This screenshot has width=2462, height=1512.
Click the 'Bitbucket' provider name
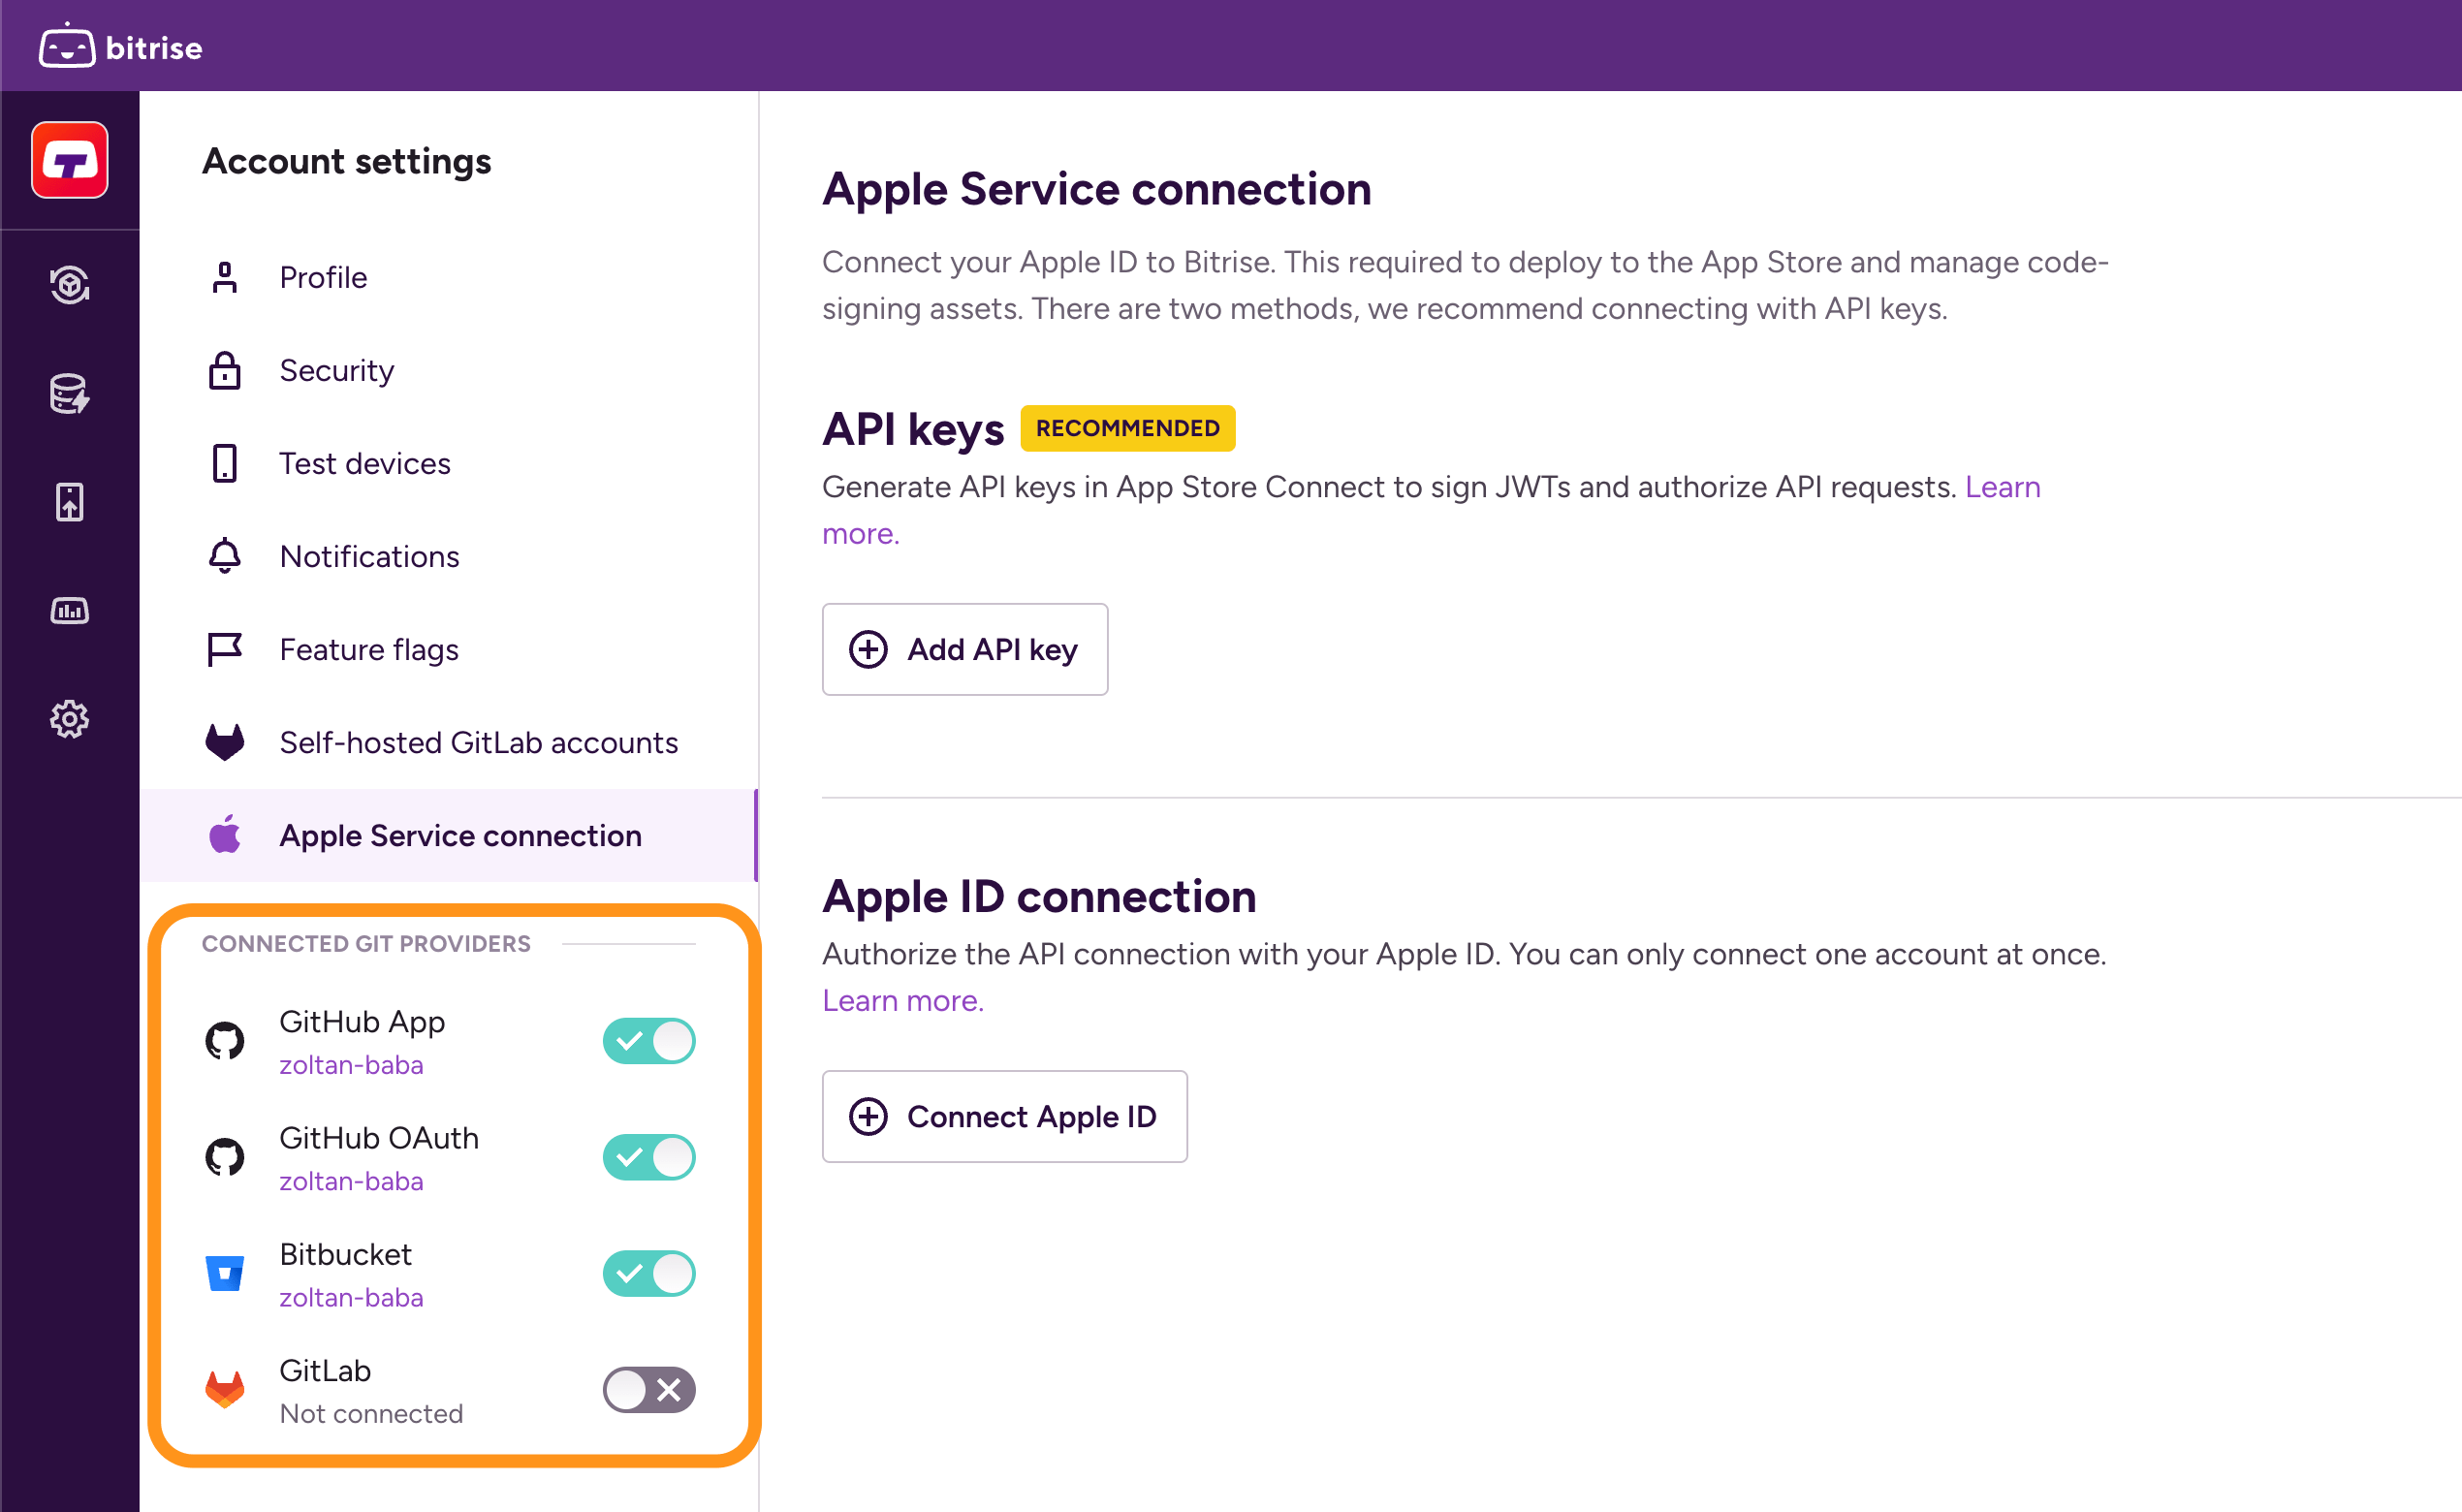click(345, 1254)
